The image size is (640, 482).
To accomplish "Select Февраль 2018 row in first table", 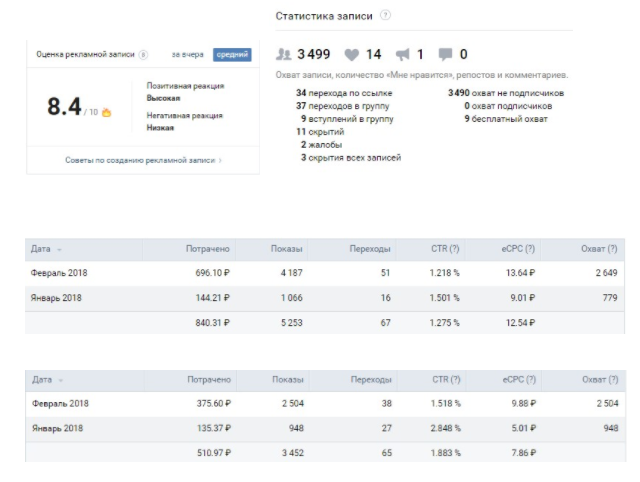I will 325,273.
